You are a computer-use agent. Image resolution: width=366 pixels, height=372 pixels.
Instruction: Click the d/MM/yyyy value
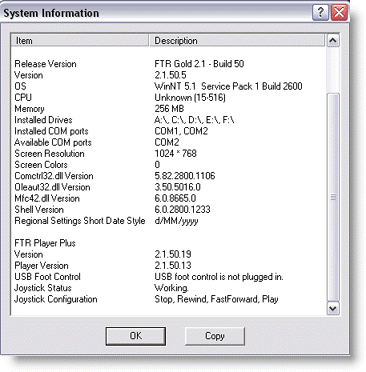[176, 221]
